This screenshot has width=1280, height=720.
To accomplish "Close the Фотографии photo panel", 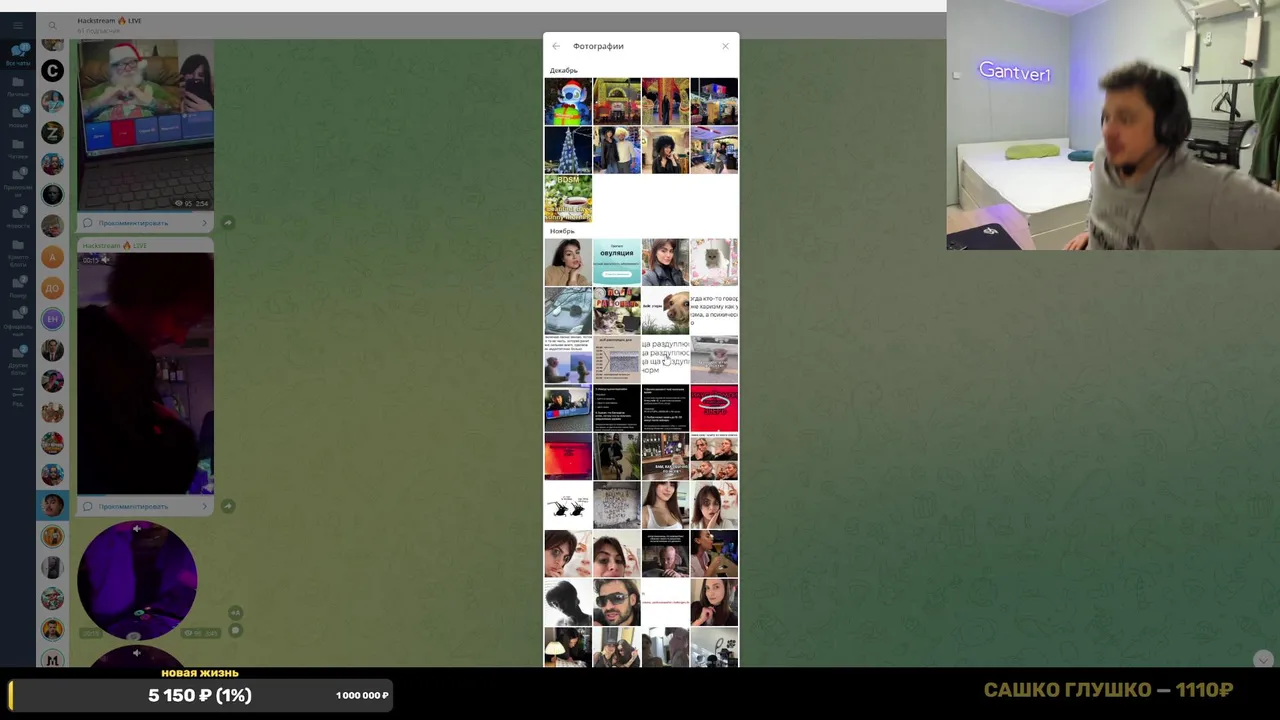I will (725, 46).
